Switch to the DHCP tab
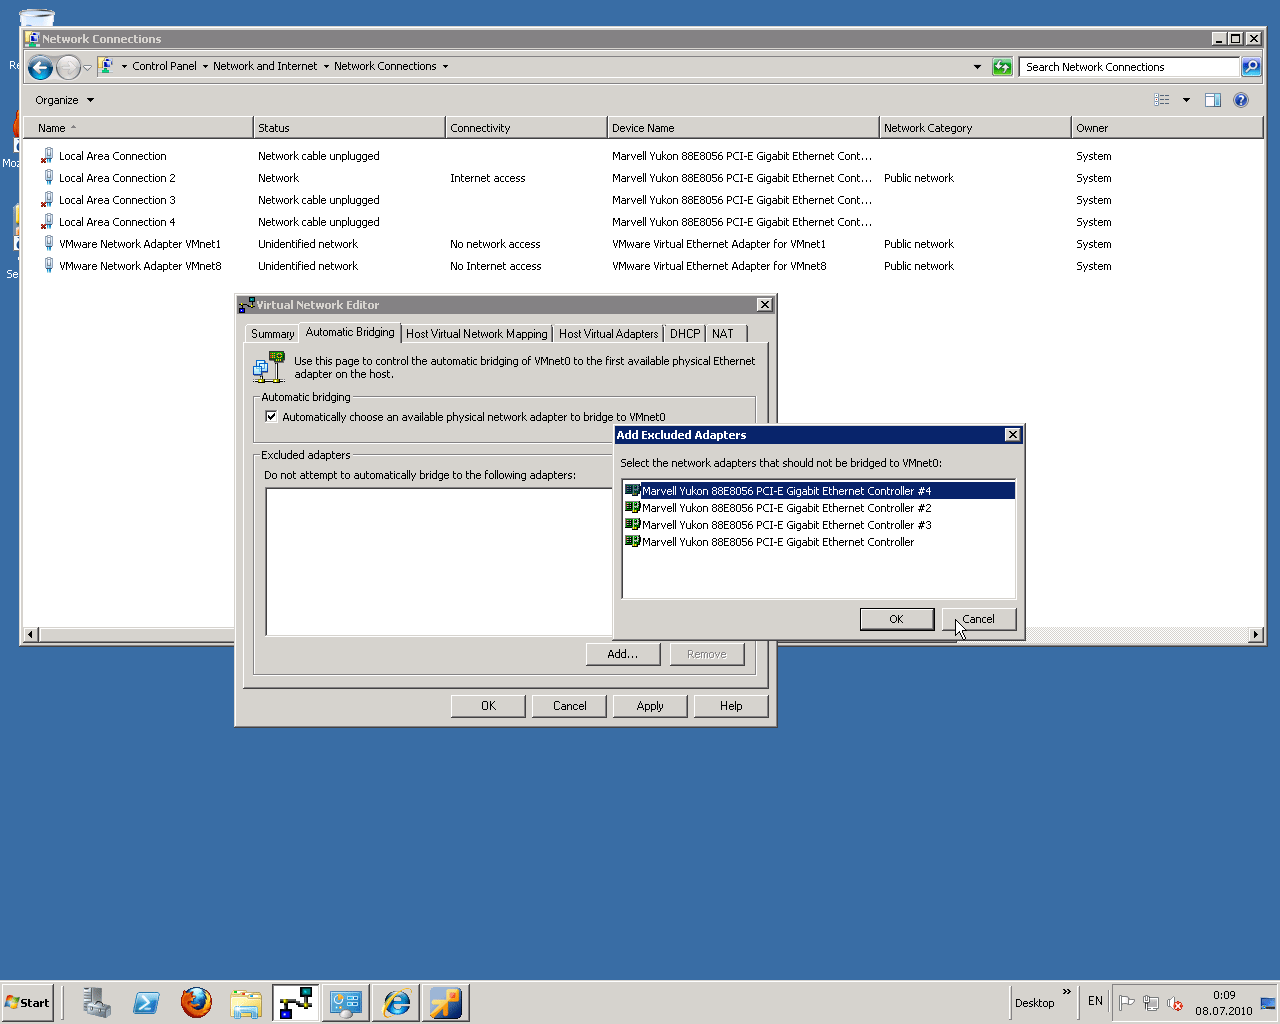 pos(685,334)
